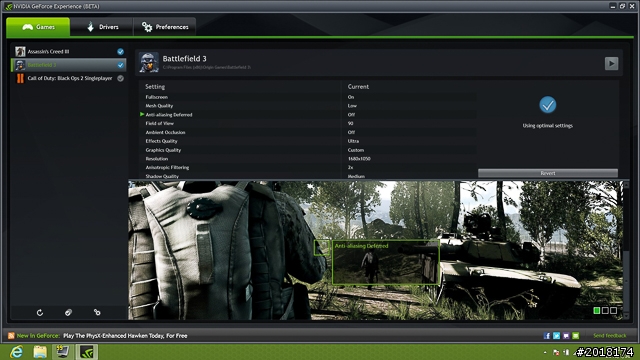The width and height of the screenshot is (640, 360).
Task: Click the RSS feed icon
Action: (x=11, y=336)
